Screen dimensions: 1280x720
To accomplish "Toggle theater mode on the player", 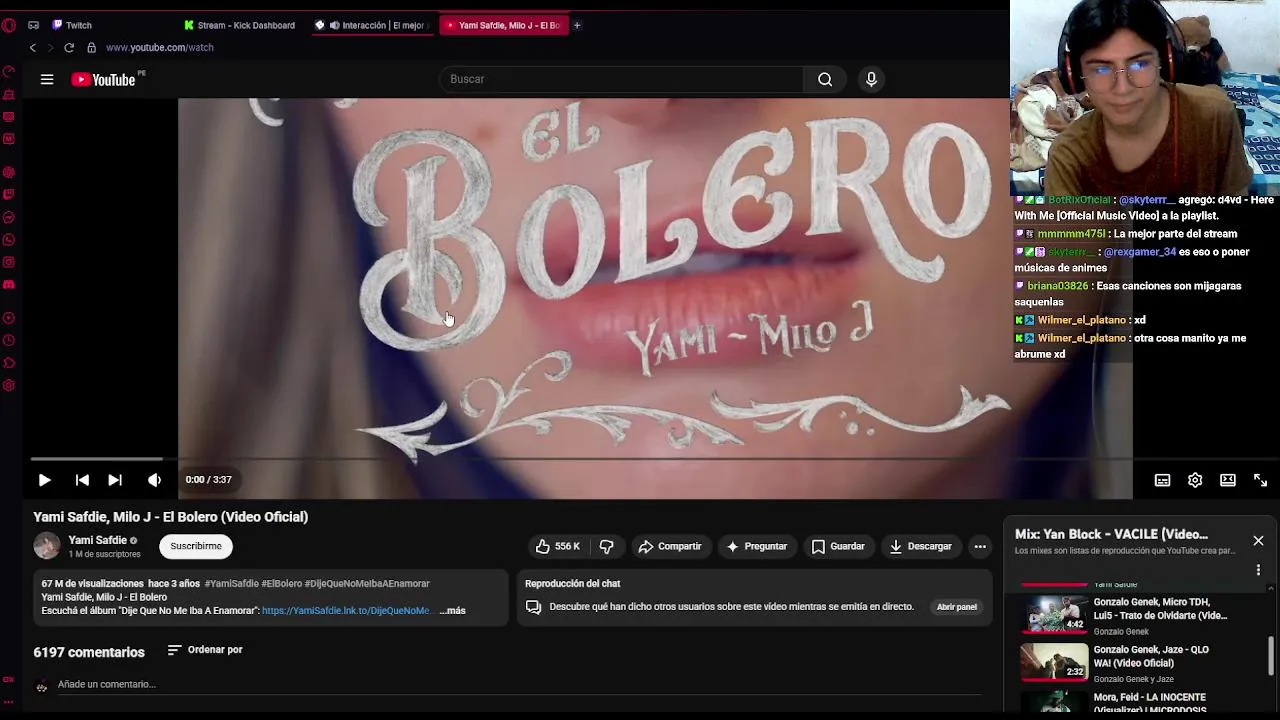I will coord(1228,480).
